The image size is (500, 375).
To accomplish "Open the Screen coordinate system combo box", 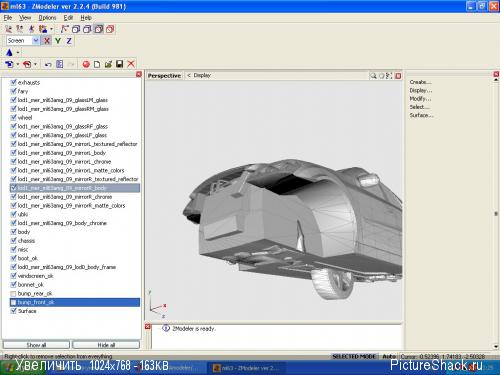I will [x=23, y=41].
